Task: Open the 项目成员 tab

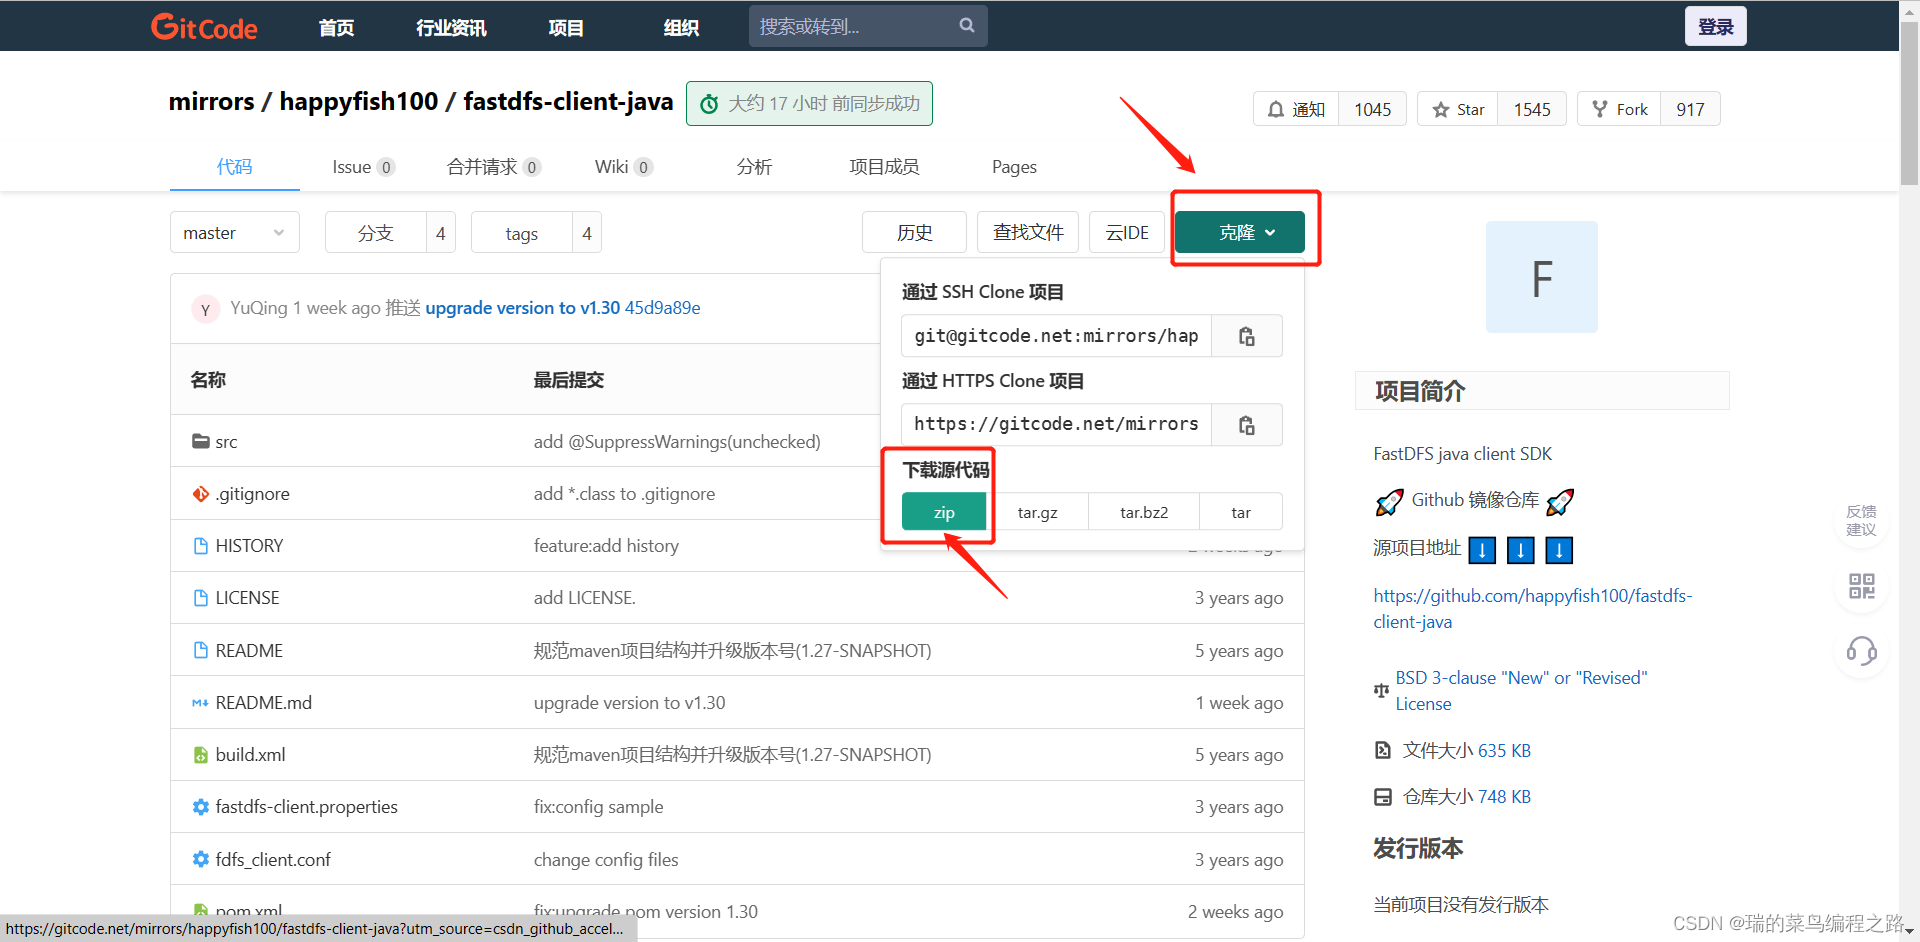Action: coord(884,167)
